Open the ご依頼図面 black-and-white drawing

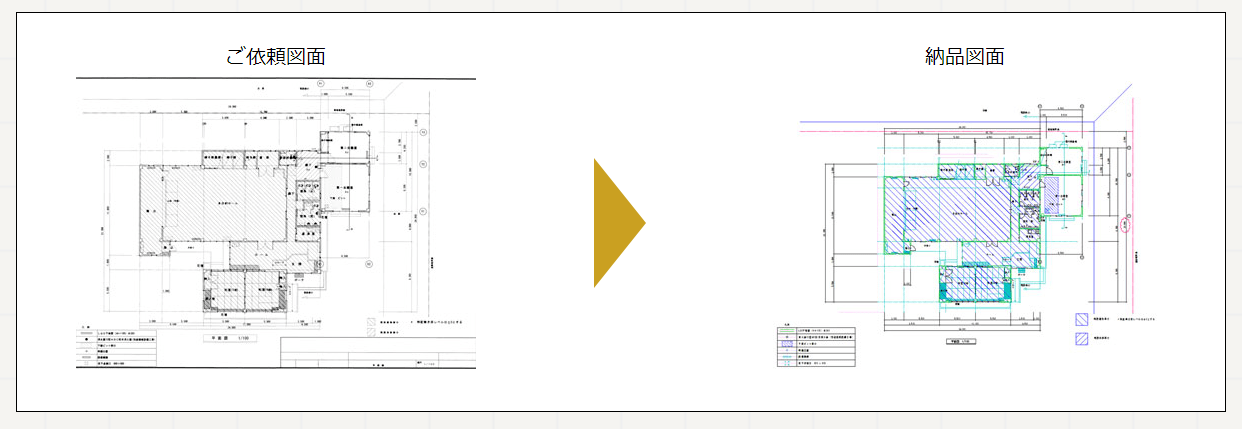[276, 223]
